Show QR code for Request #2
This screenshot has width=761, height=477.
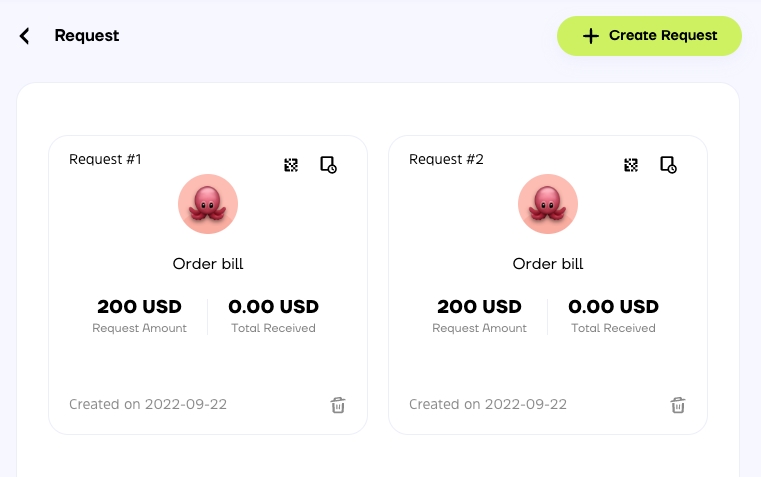click(x=631, y=165)
